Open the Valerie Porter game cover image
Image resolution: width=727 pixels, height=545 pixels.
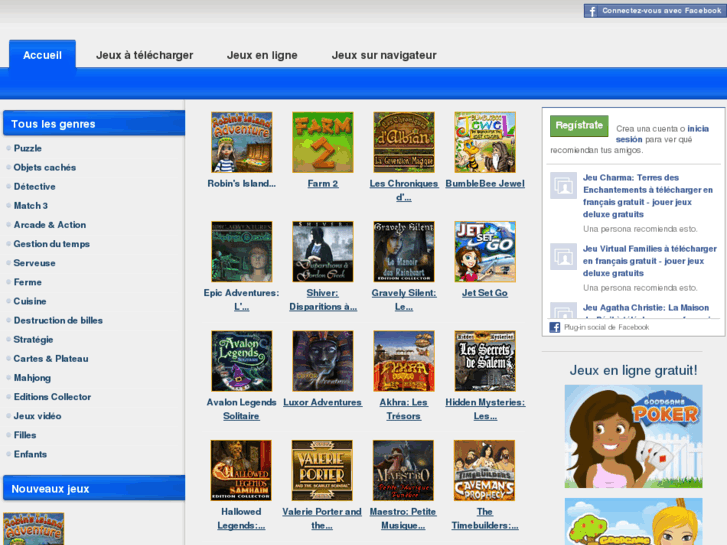point(322,470)
